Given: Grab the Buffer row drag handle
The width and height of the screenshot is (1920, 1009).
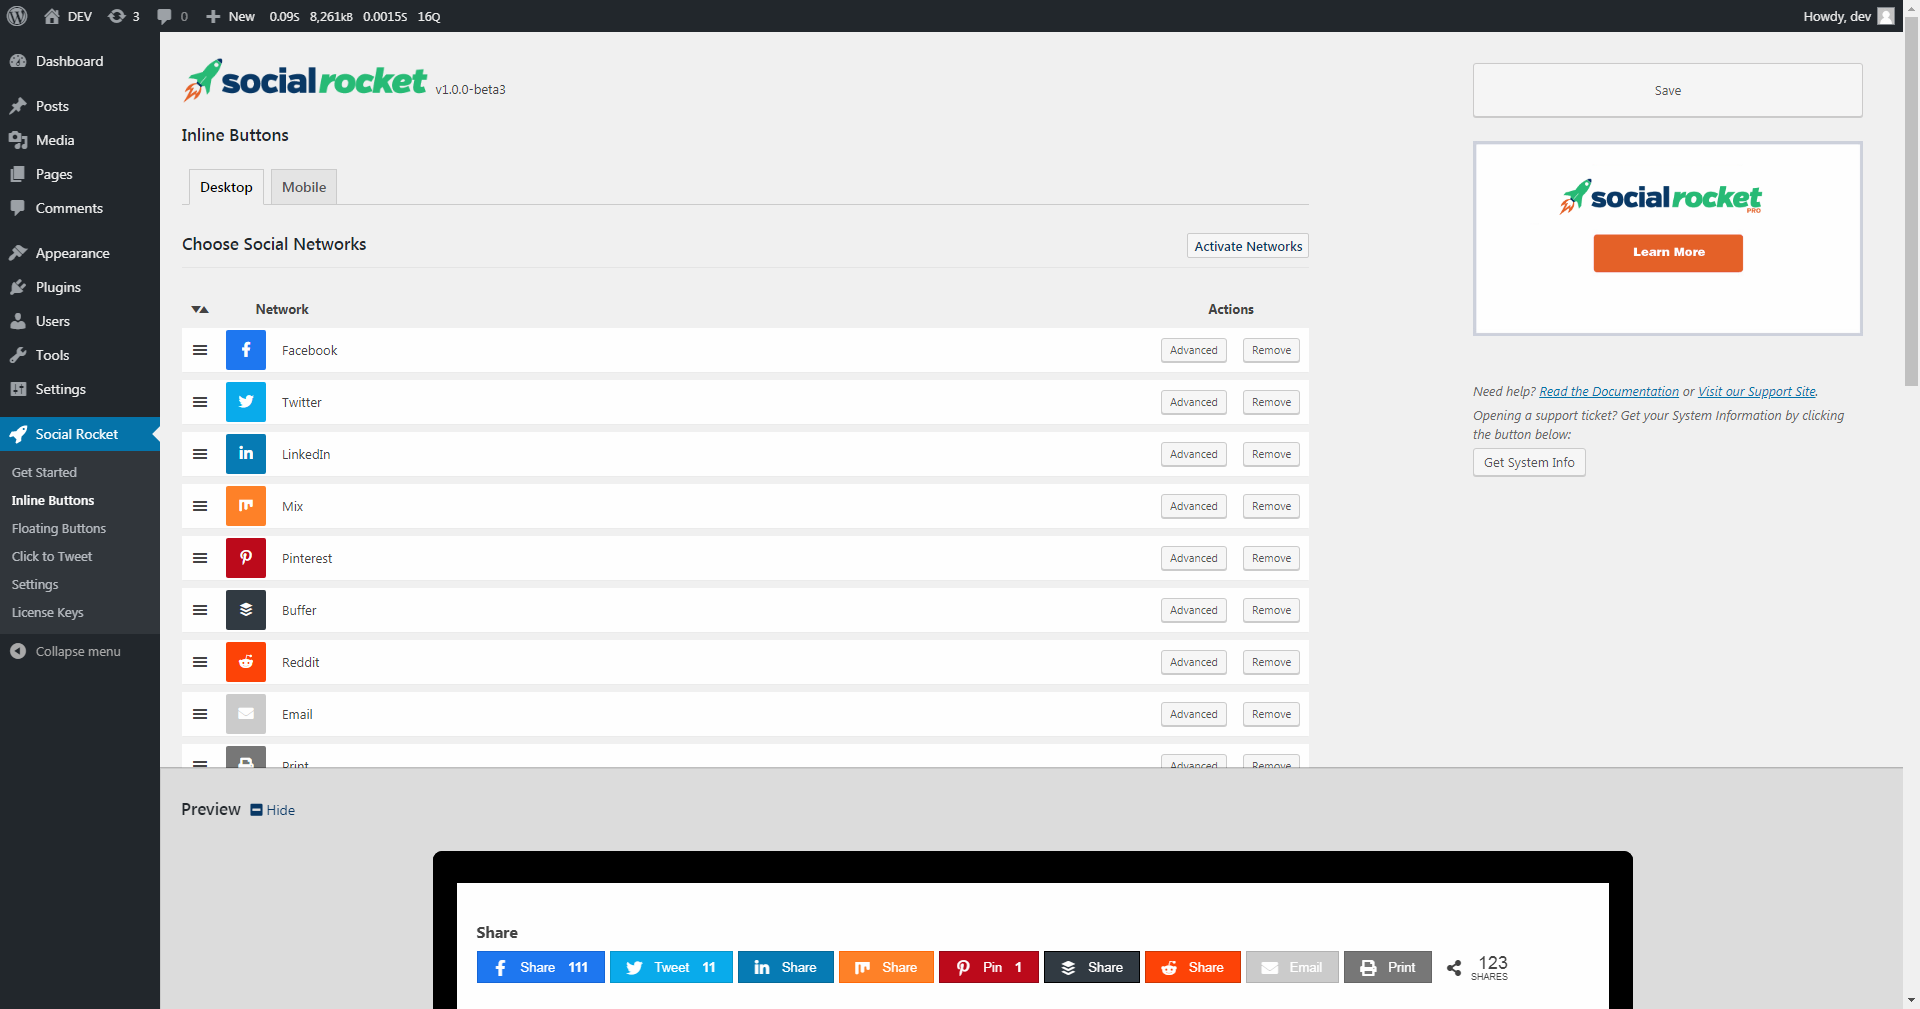Looking at the screenshot, I should [x=200, y=610].
